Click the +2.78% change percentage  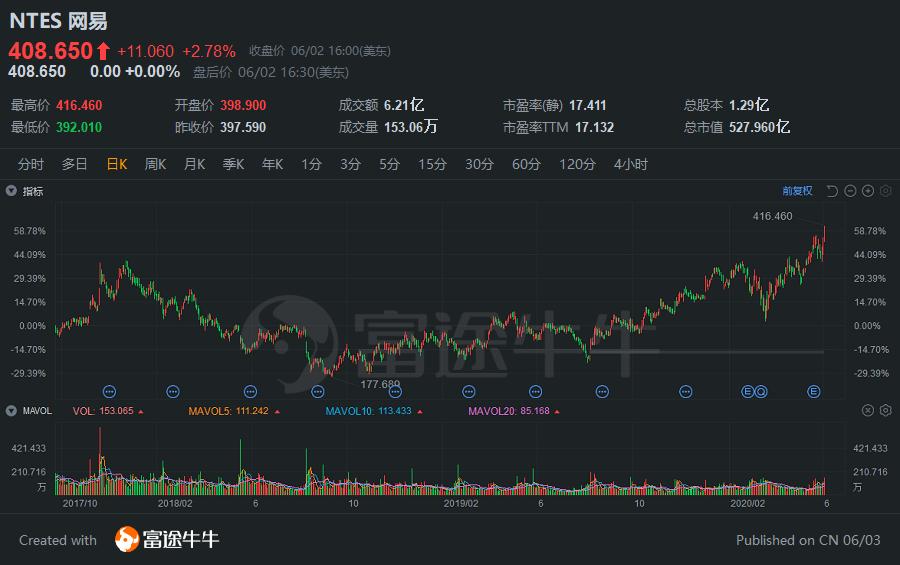pos(209,51)
